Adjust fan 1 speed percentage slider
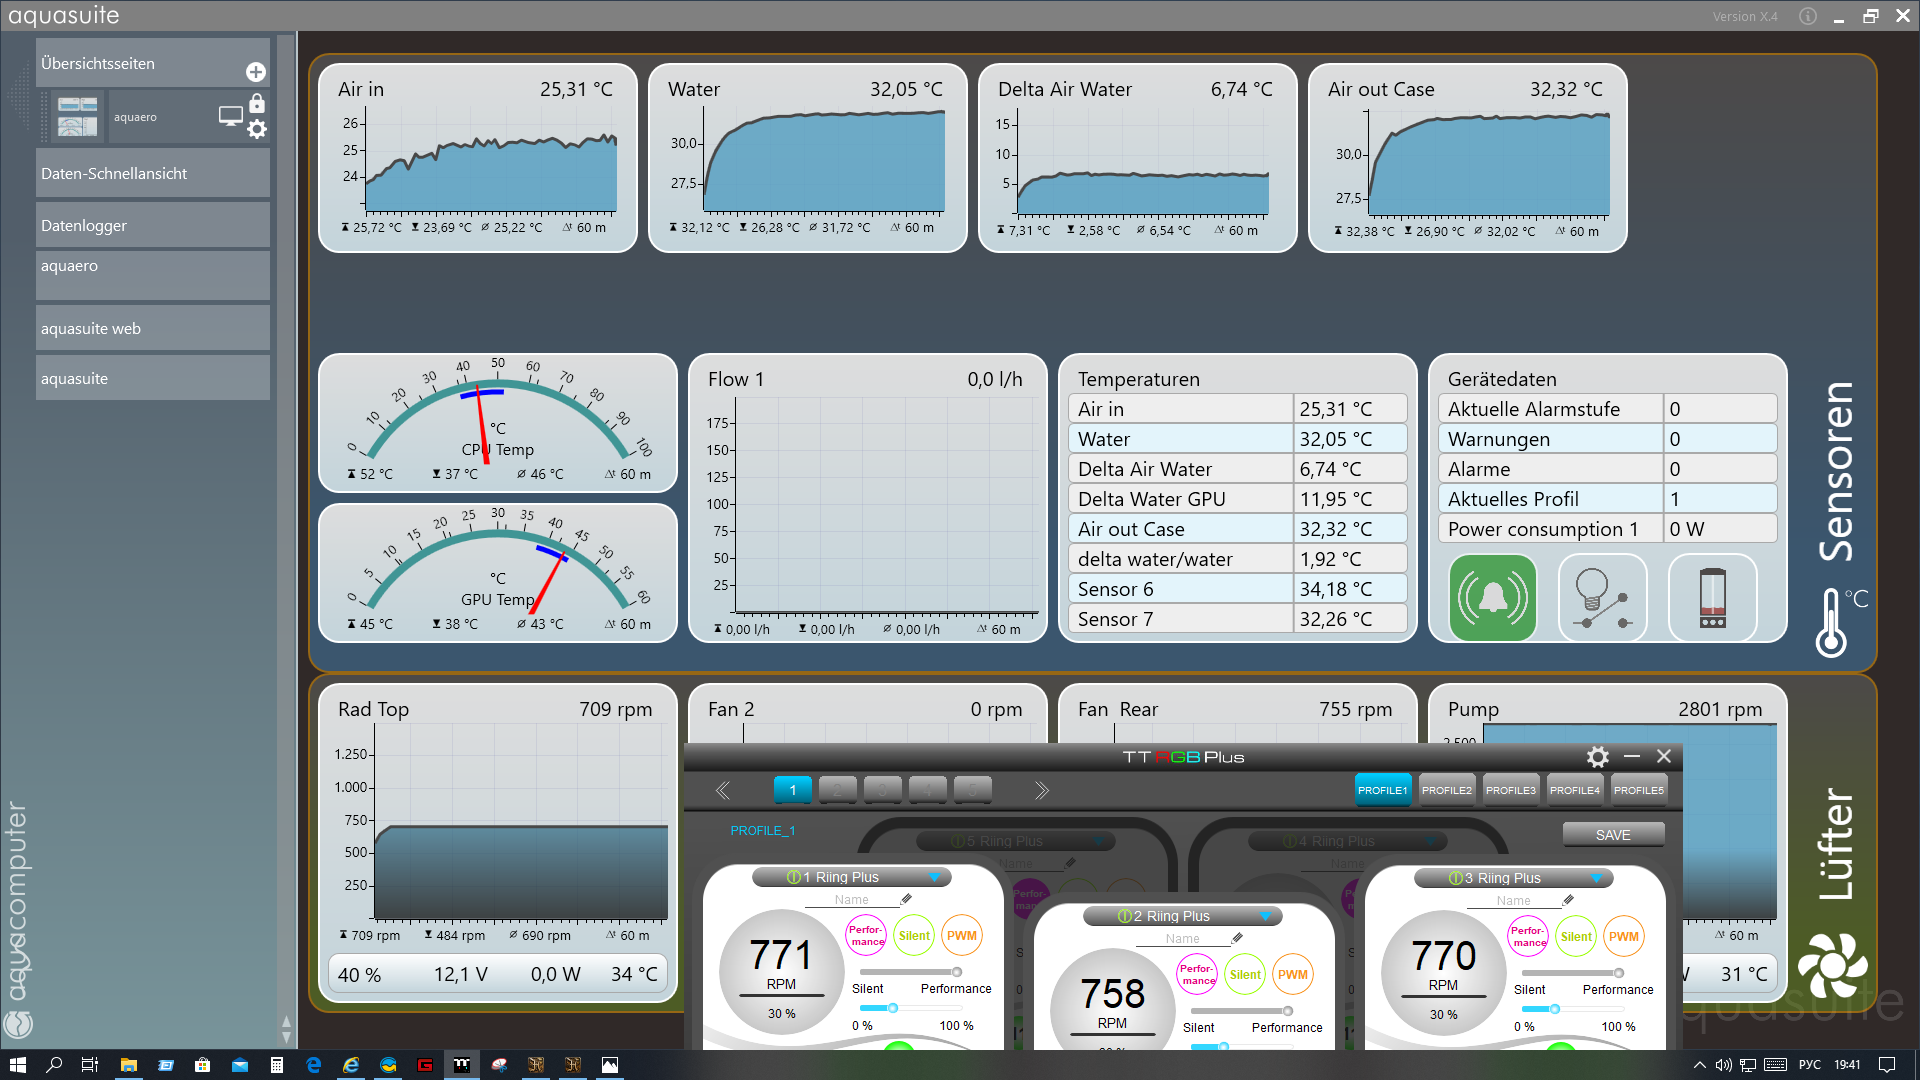This screenshot has height=1080, width=1920. [x=892, y=1008]
